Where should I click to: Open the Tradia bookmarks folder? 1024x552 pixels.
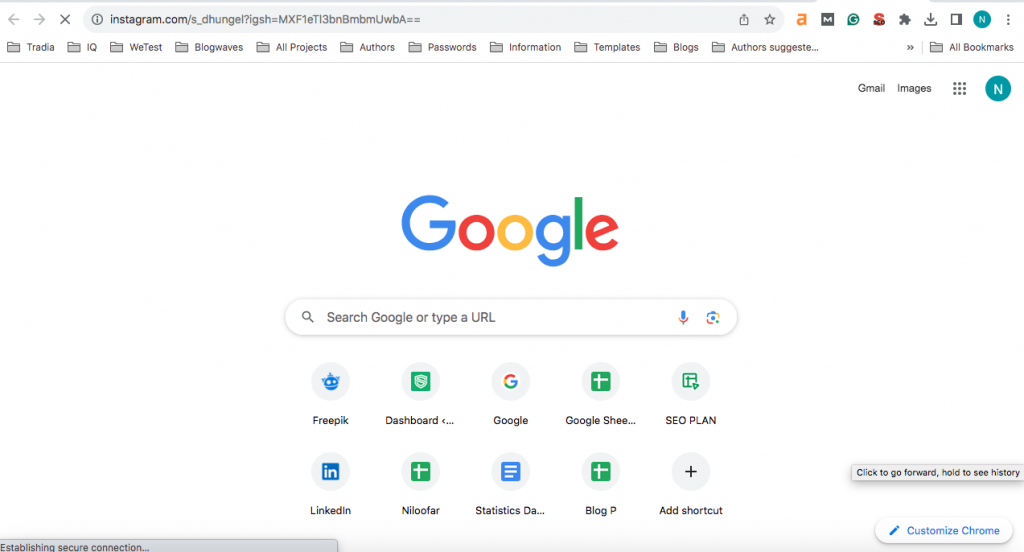[31, 47]
